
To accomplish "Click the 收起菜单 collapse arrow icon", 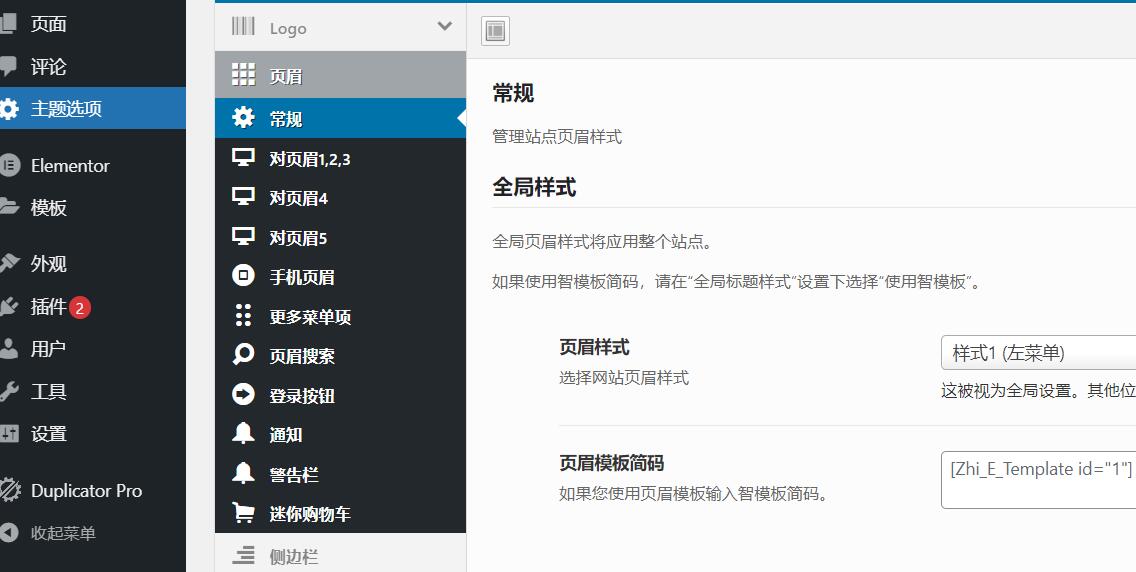I will click(9, 533).
